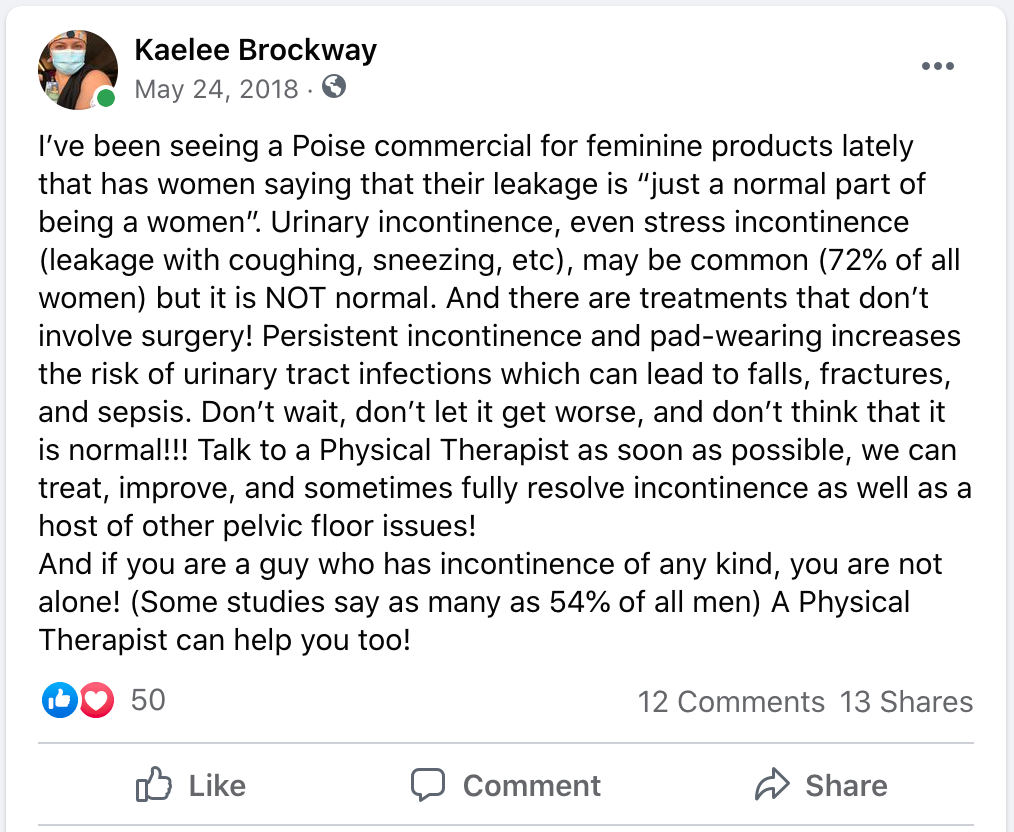Open Kaelee Brockway's profile picture
Viewport: 1014px width, 832px height.
76,70
